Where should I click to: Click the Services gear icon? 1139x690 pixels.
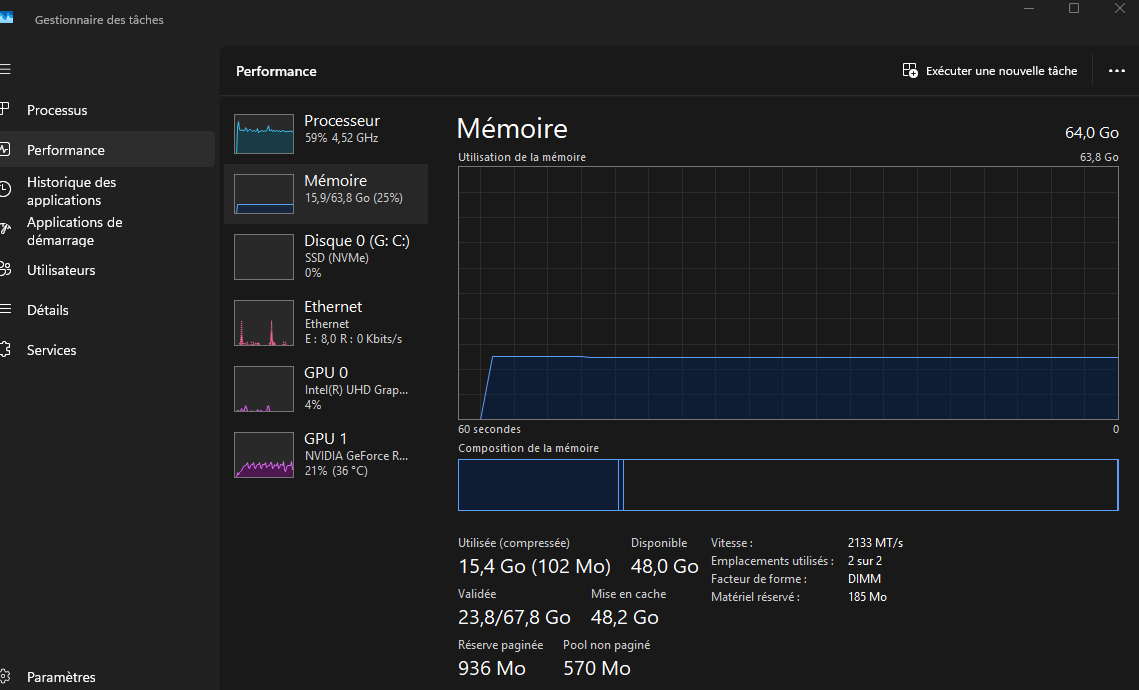coord(4,349)
